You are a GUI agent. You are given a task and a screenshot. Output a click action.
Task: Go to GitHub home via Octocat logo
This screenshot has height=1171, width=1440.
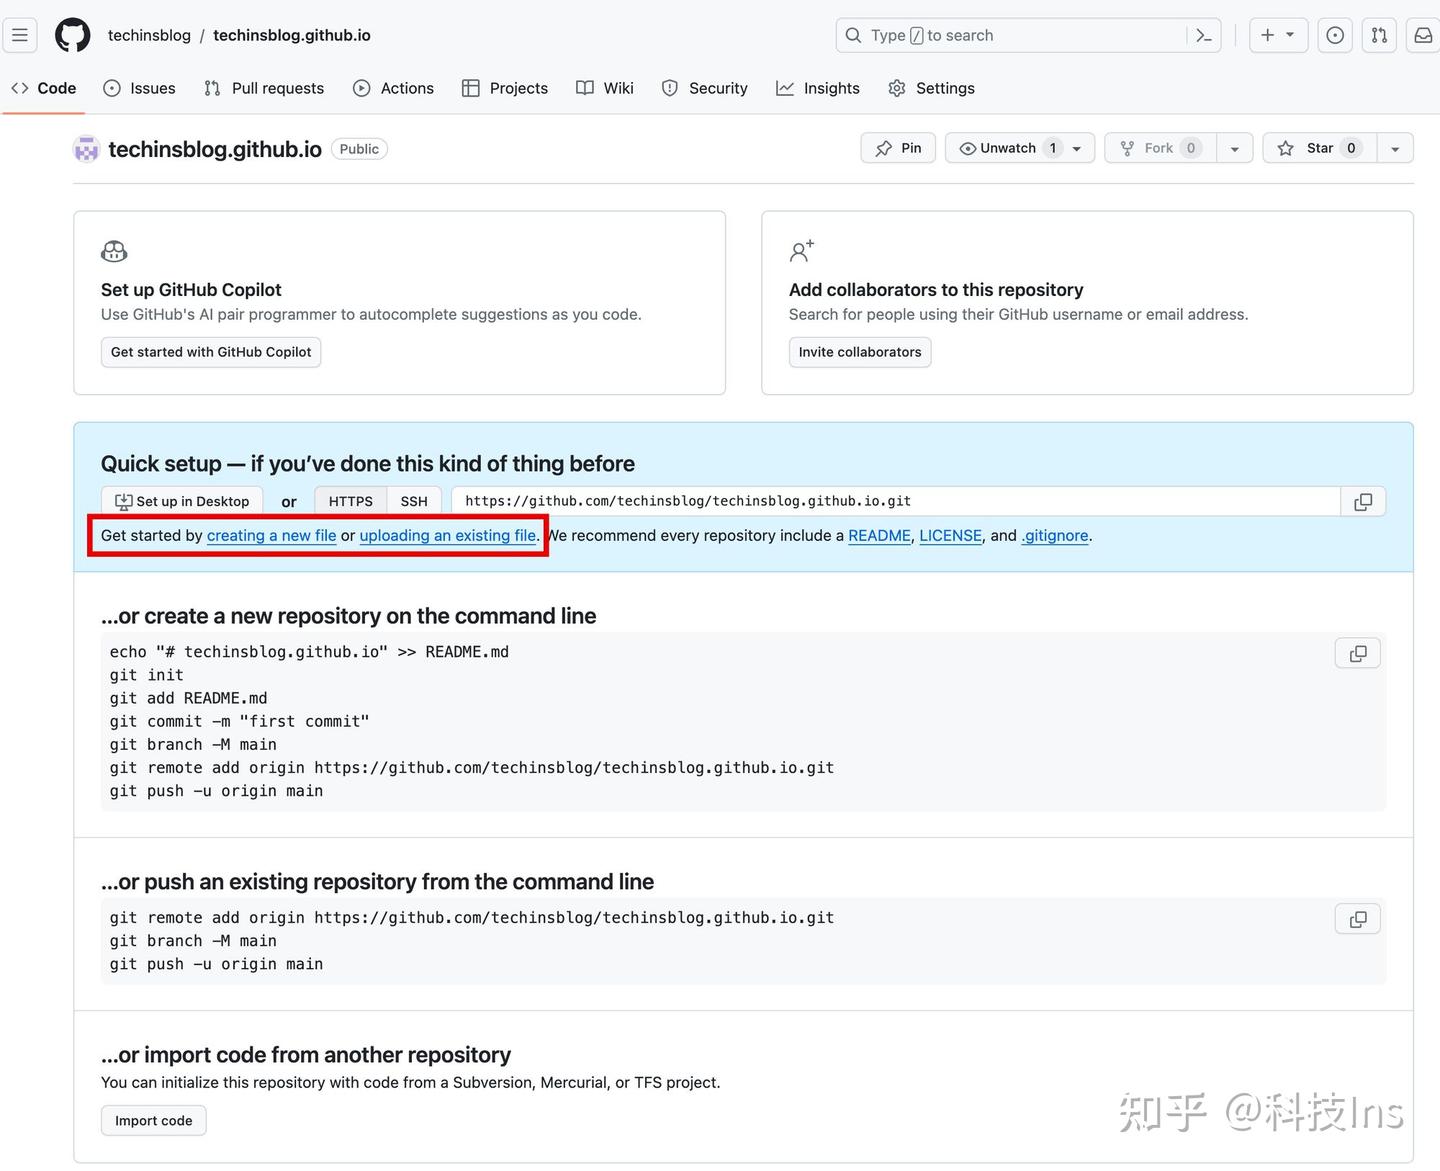(x=72, y=35)
